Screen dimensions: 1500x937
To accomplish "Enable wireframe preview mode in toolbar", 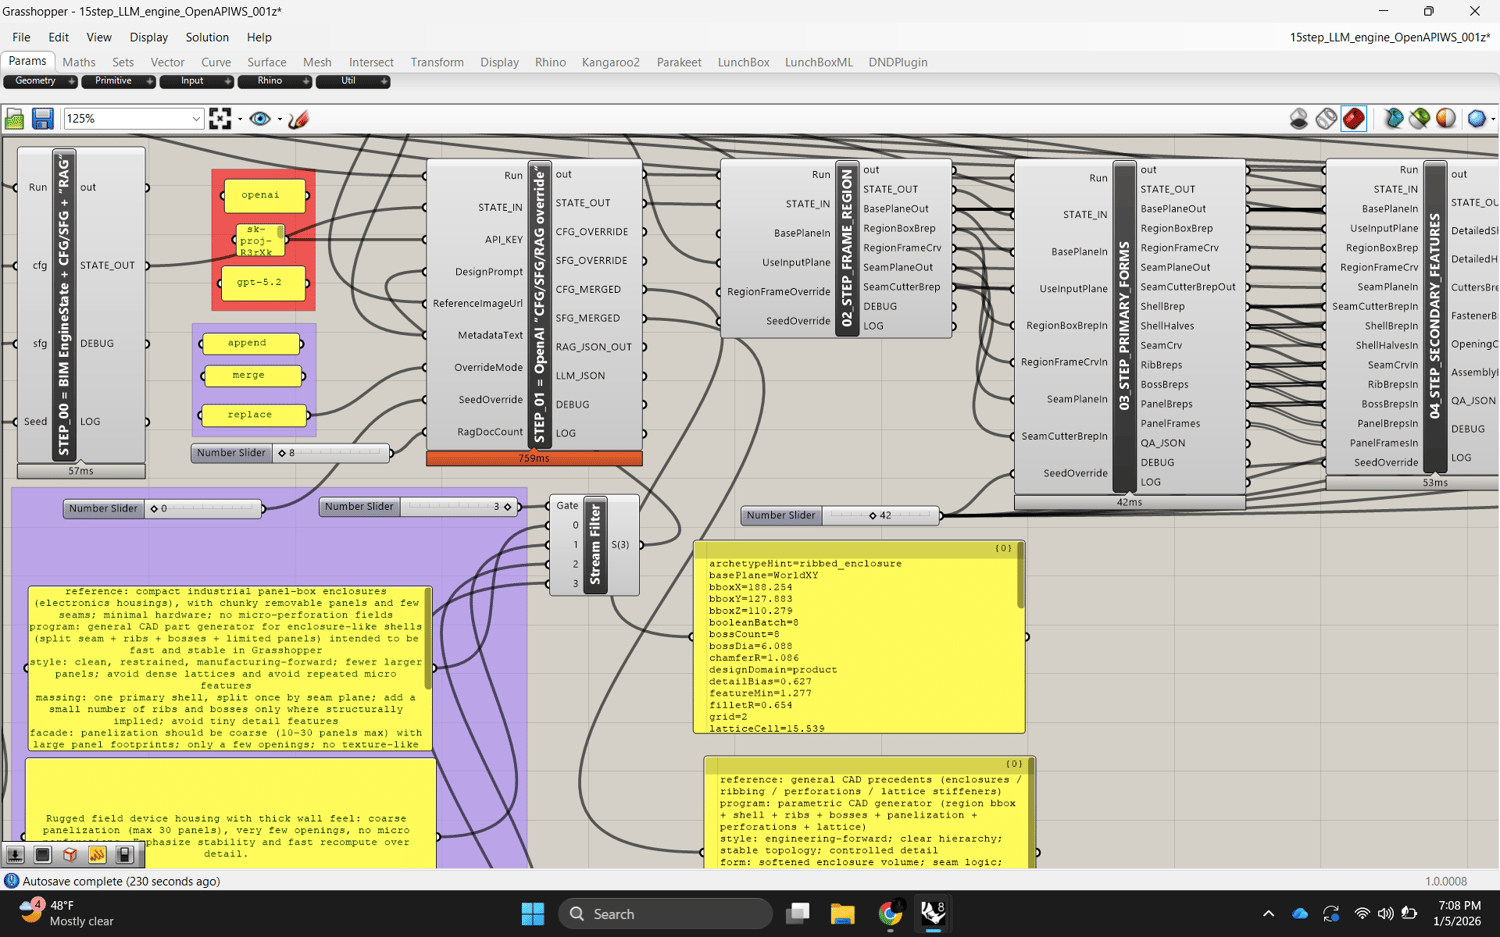I will click(x=1326, y=119).
